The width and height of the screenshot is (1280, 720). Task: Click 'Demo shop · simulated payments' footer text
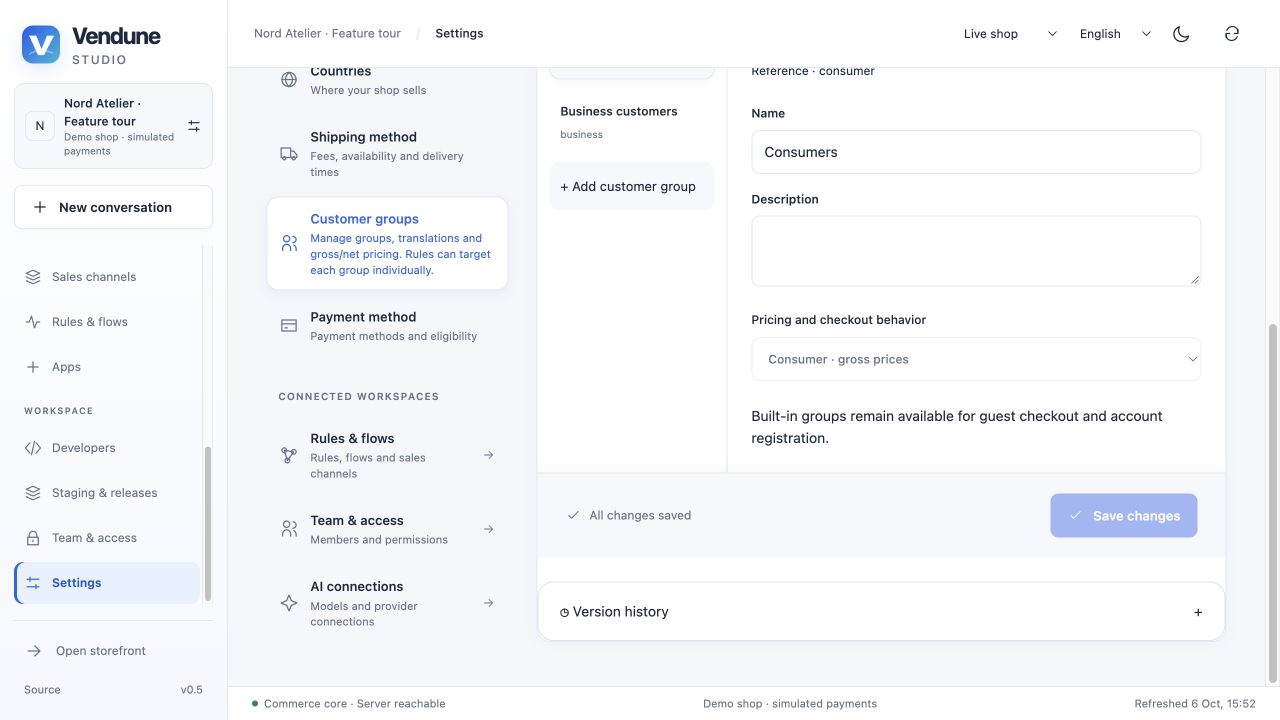coord(790,704)
